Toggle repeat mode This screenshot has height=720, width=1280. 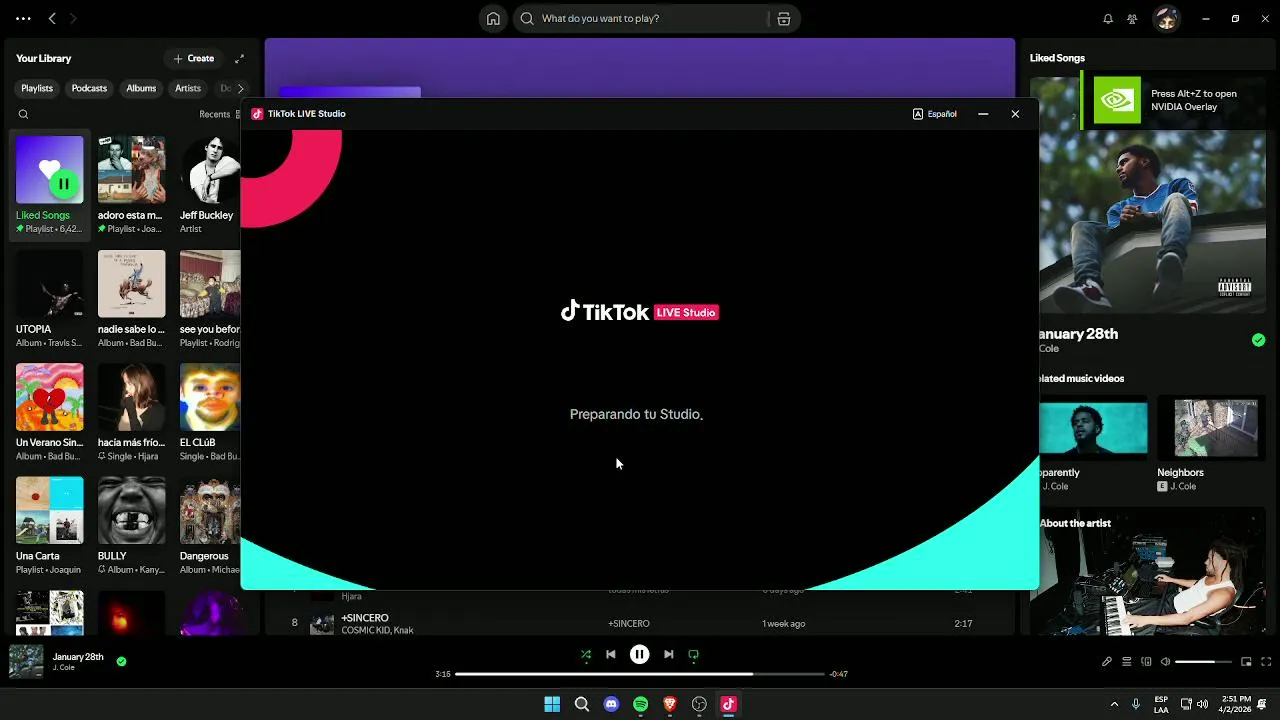[x=693, y=655]
